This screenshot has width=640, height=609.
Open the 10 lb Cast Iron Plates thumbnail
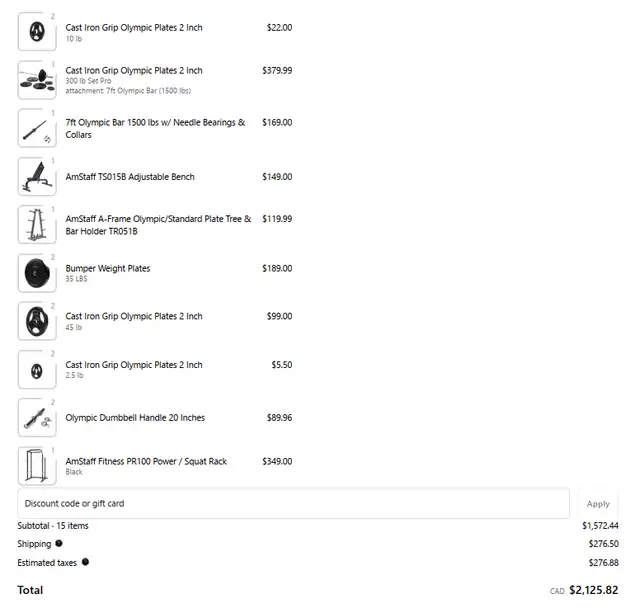(x=37, y=32)
